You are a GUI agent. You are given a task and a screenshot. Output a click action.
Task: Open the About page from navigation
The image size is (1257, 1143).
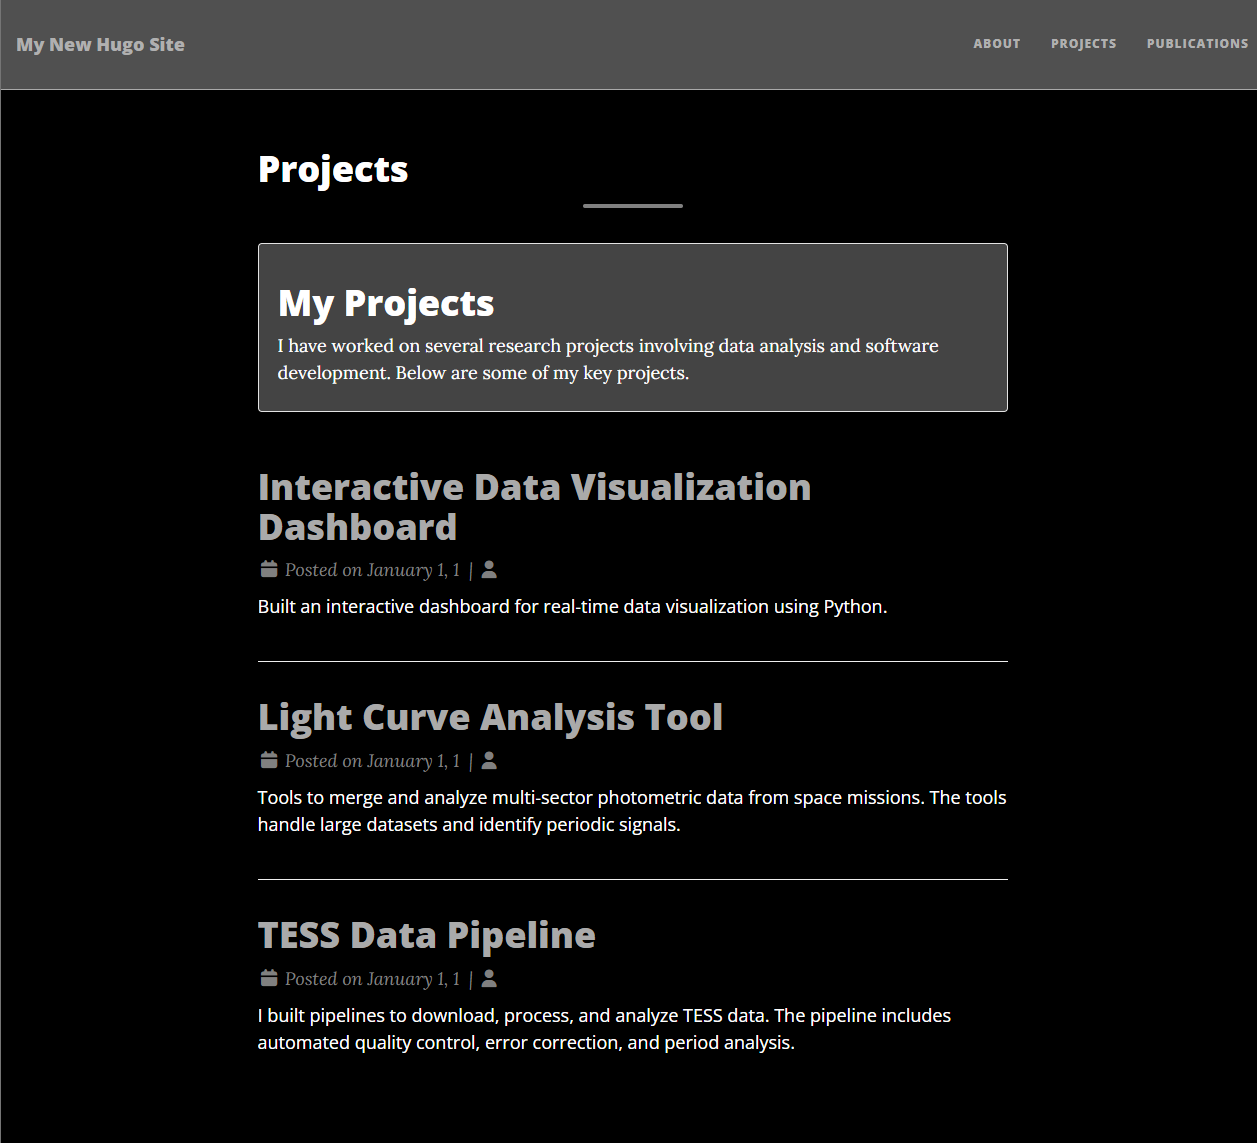pyautogui.click(x=996, y=44)
